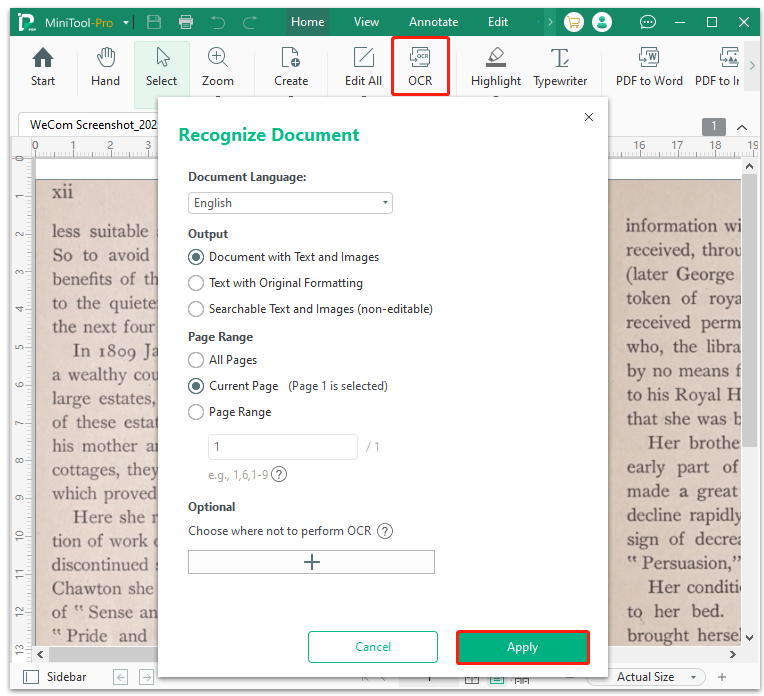This screenshot has width=764, height=696.
Task: Open the Zoom tool
Action: click(x=218, y=67)
